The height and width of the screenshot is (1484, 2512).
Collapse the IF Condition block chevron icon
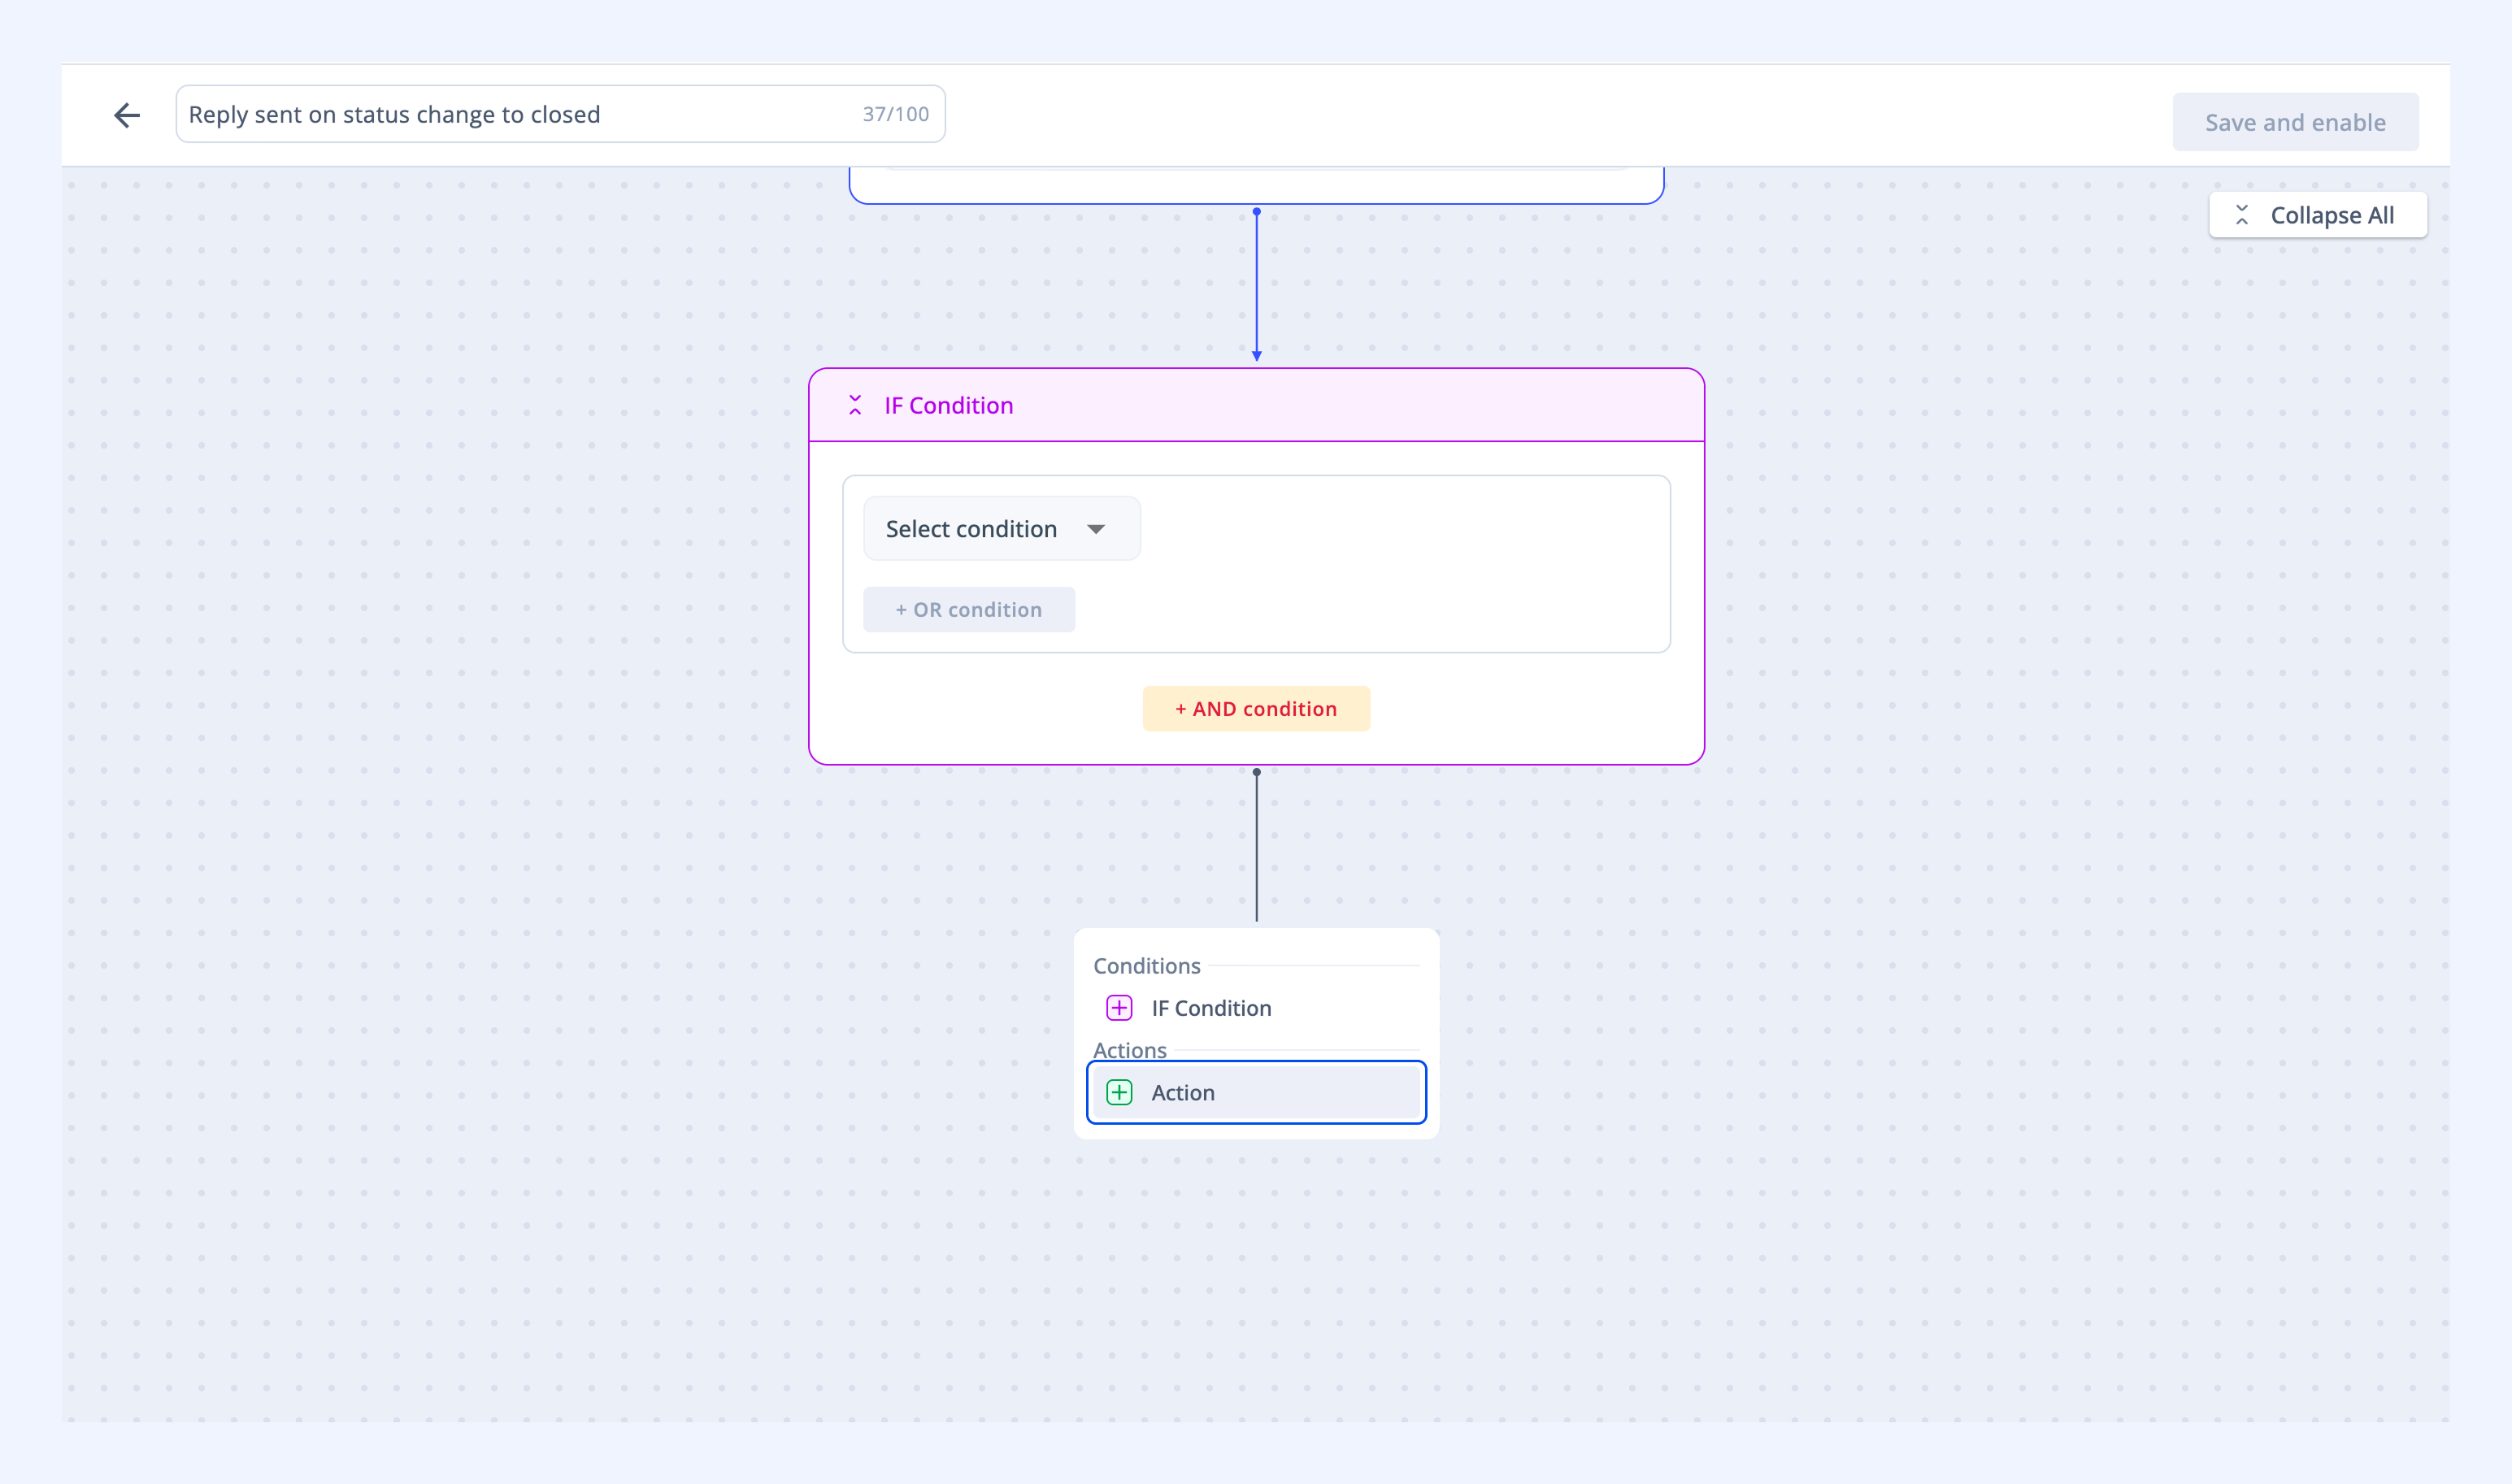point(855,405)
